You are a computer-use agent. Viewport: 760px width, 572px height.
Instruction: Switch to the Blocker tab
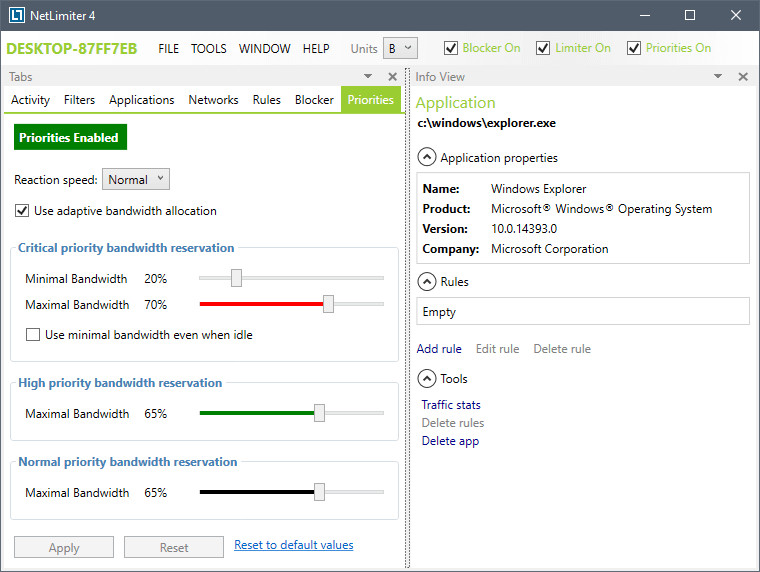(314, 100)
